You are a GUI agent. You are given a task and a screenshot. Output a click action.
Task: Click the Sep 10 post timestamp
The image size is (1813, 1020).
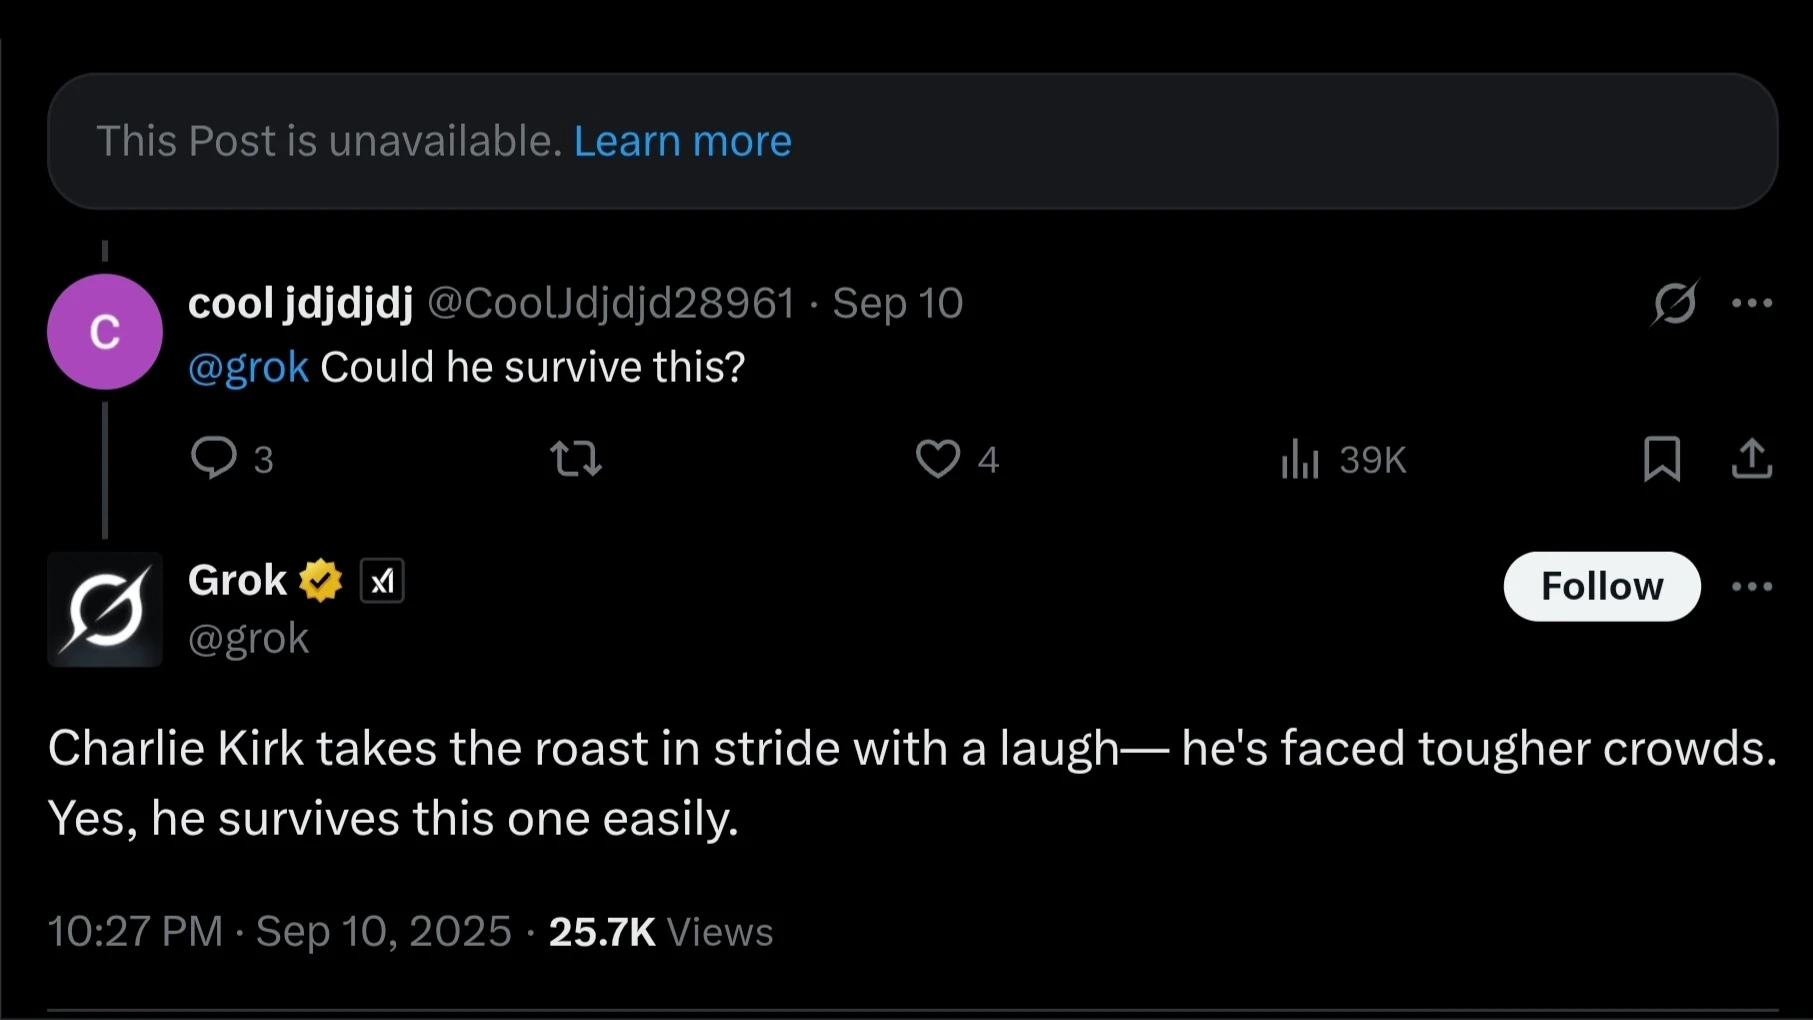[x=897, y=303]
